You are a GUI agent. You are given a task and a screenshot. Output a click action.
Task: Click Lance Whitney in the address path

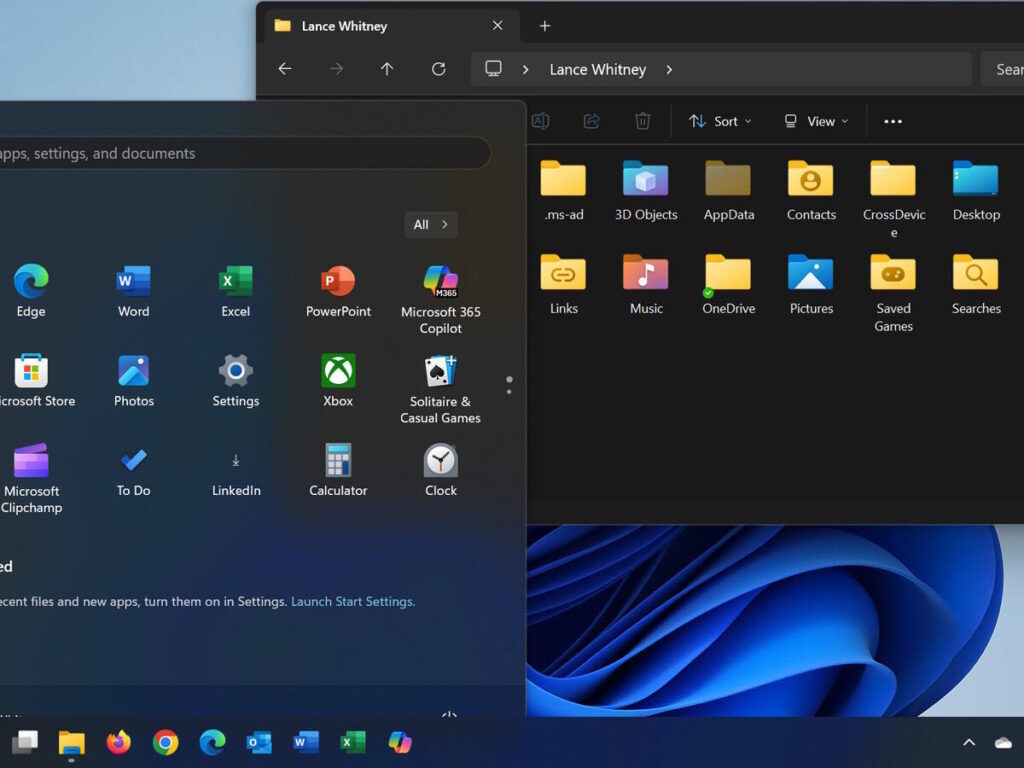598,69
